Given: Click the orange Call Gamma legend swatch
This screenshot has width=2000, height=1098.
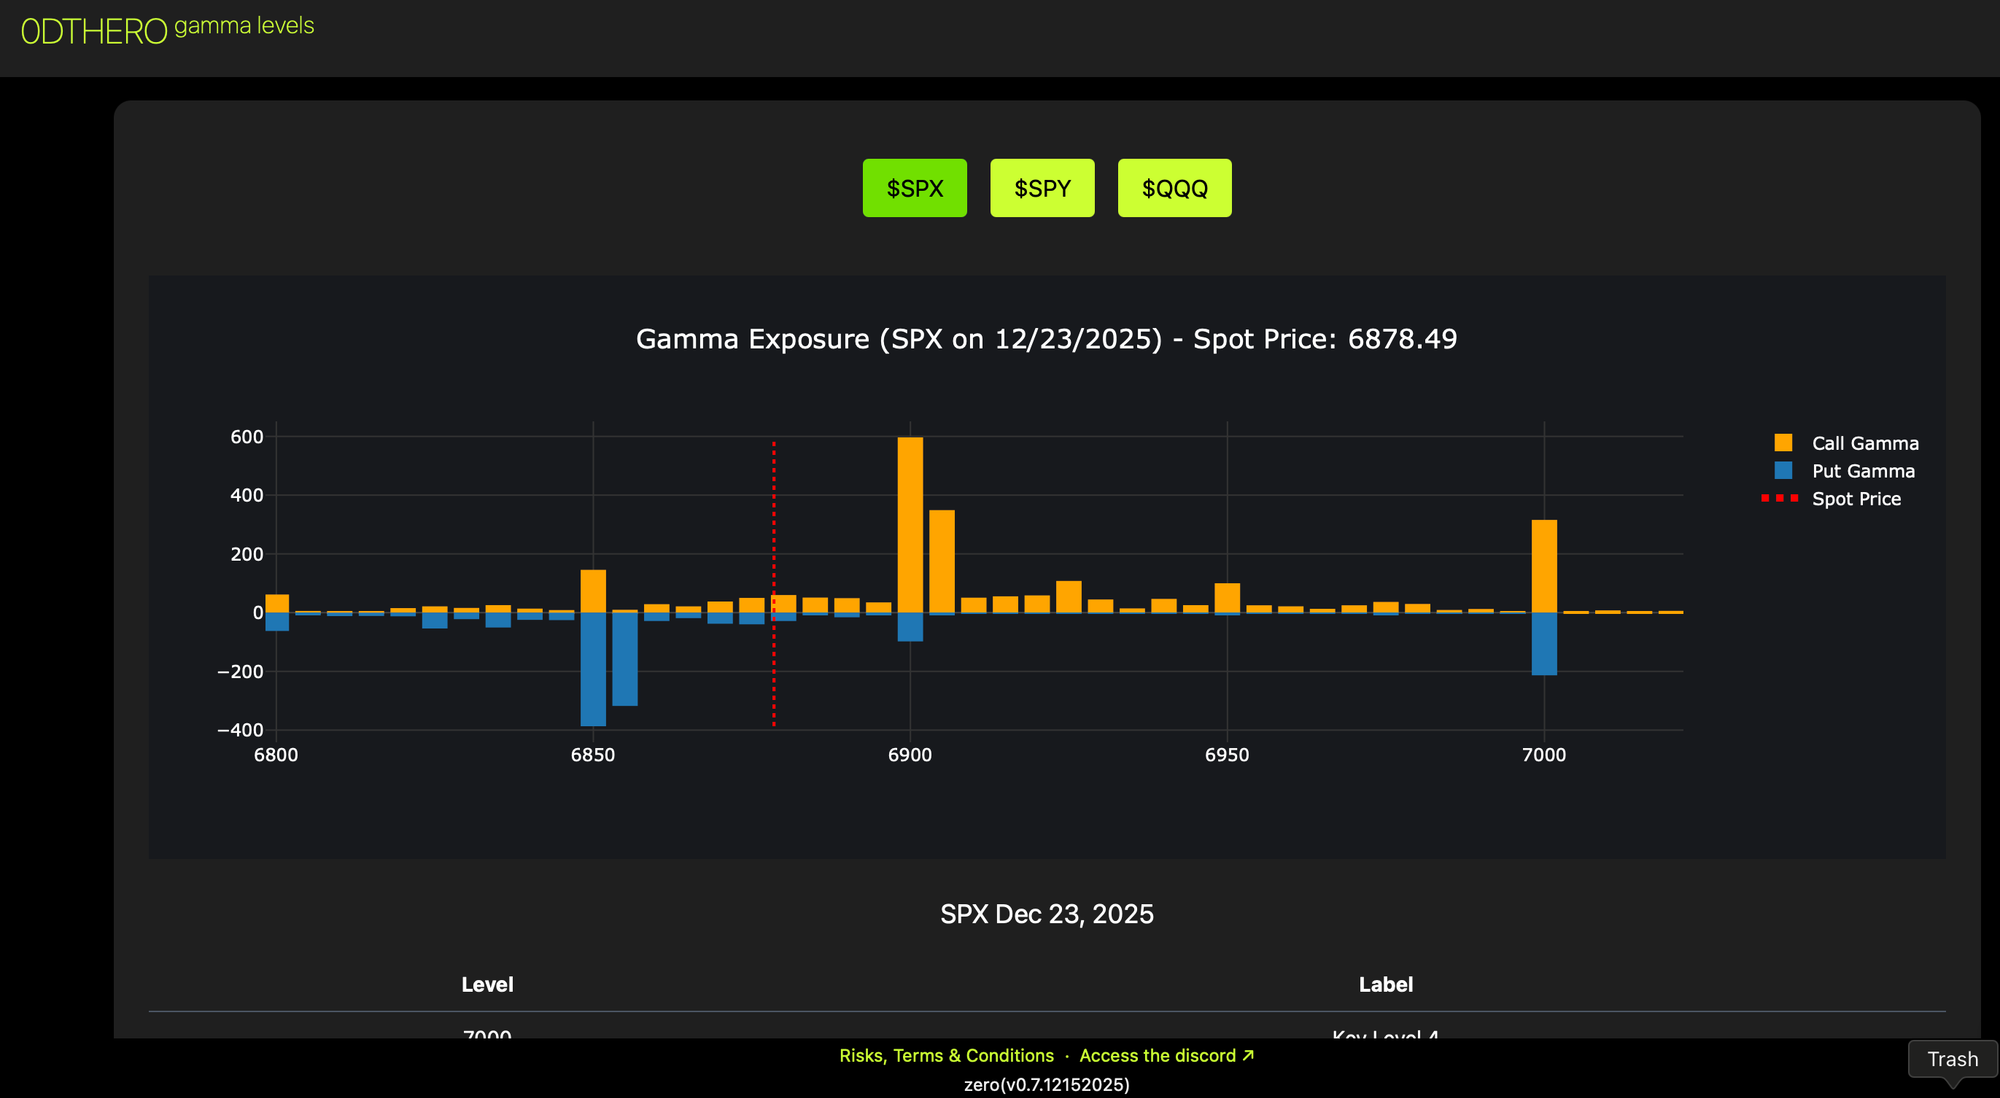Looking at the screenshot, I should click(1783, 443).
